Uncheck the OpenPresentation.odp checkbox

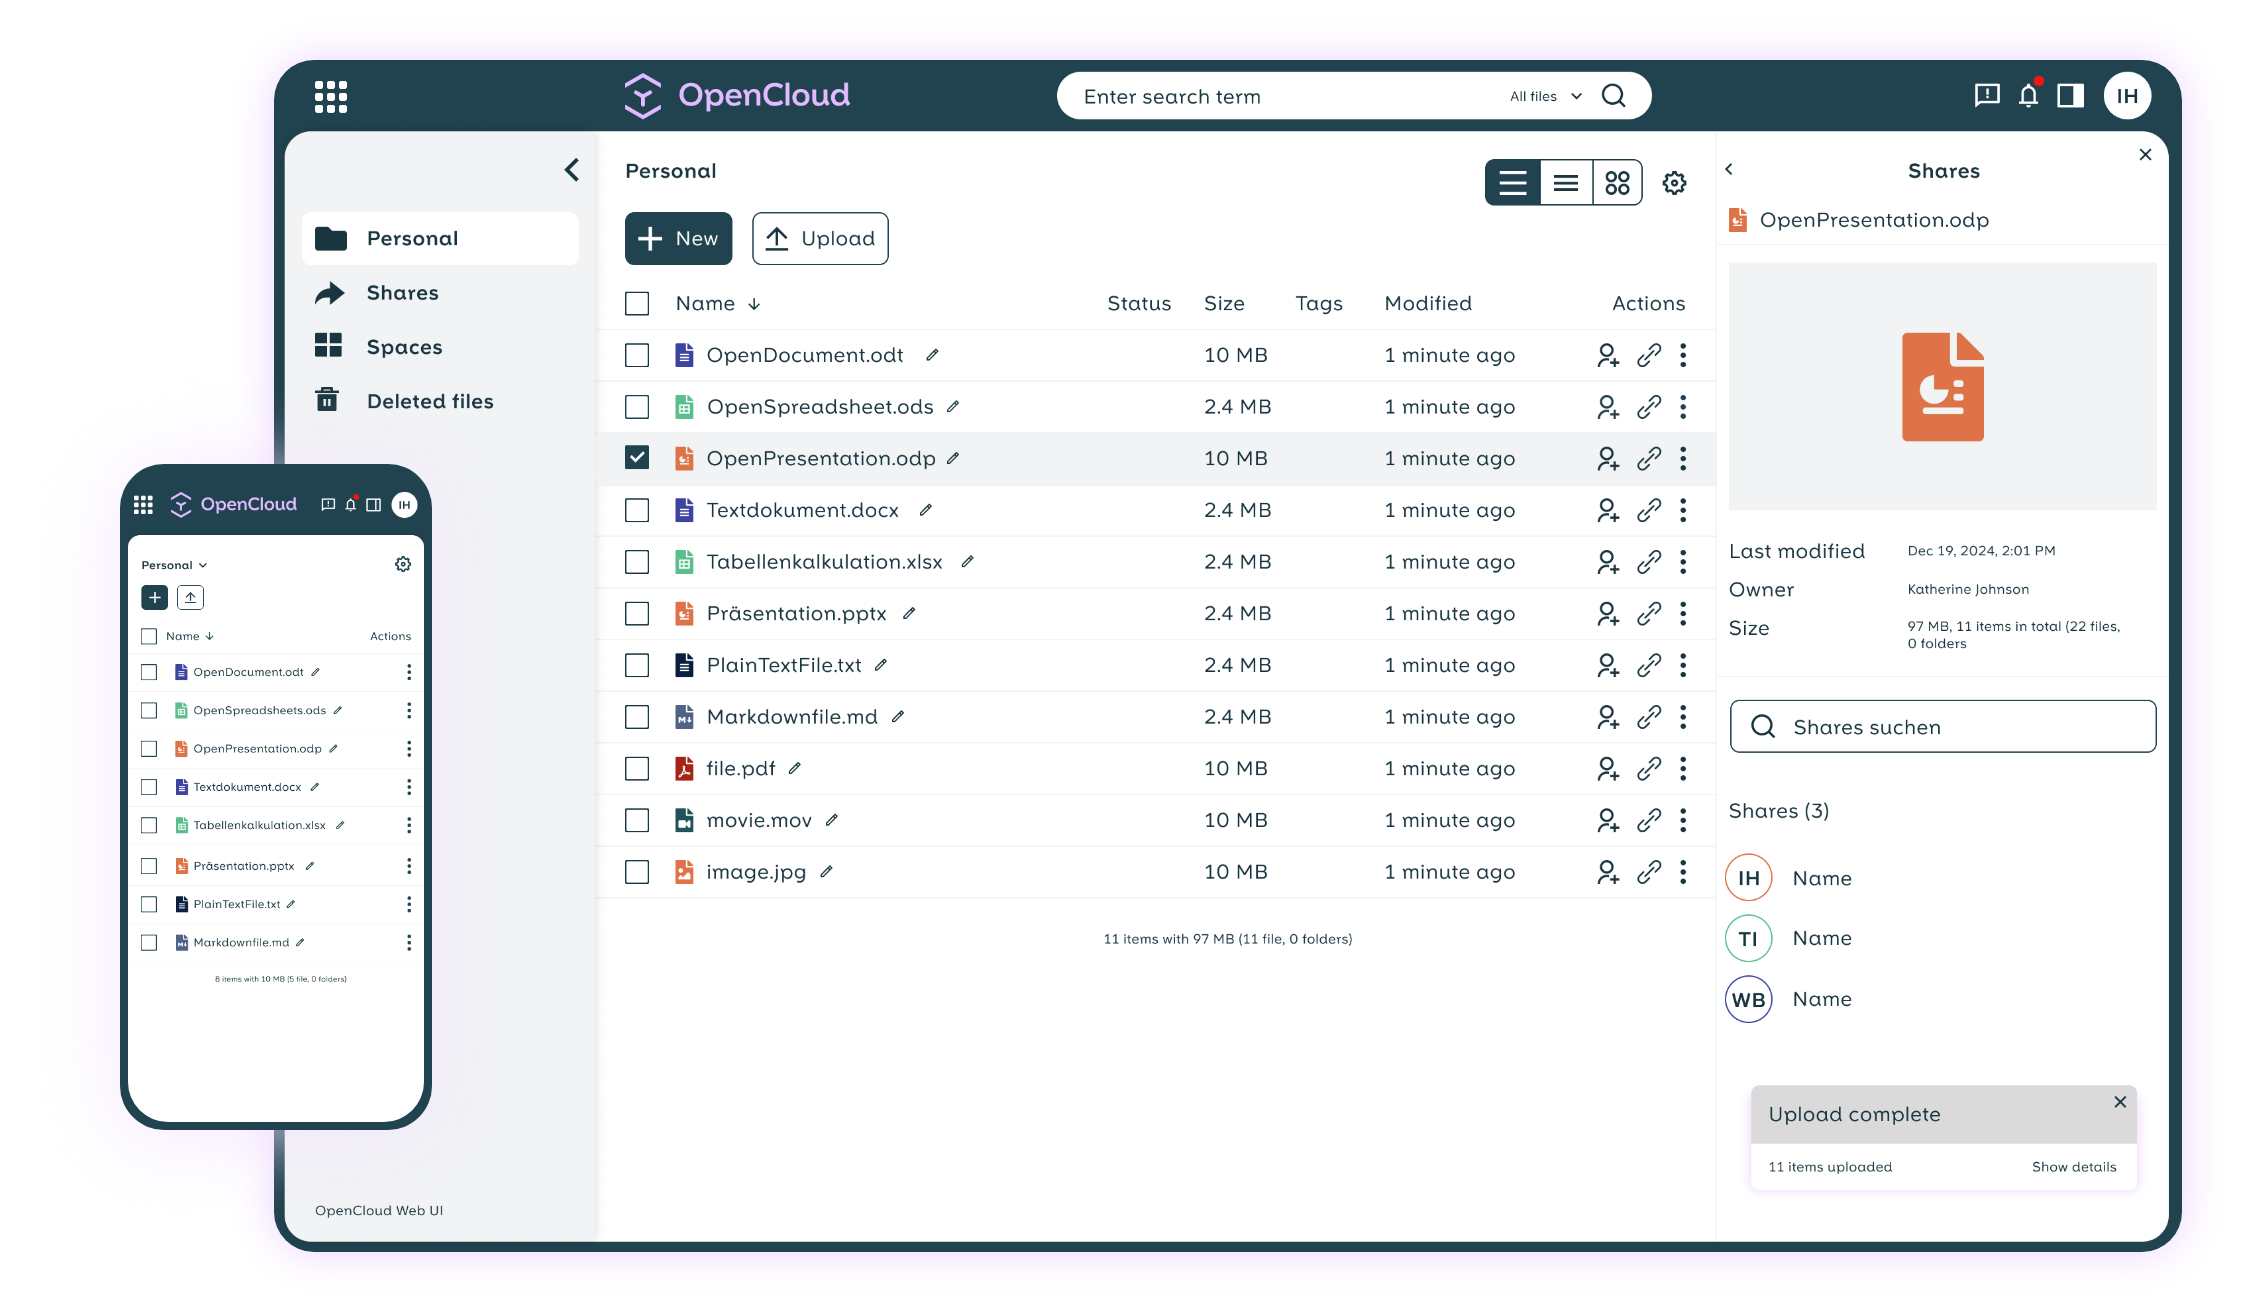click(x=637, y=458)
